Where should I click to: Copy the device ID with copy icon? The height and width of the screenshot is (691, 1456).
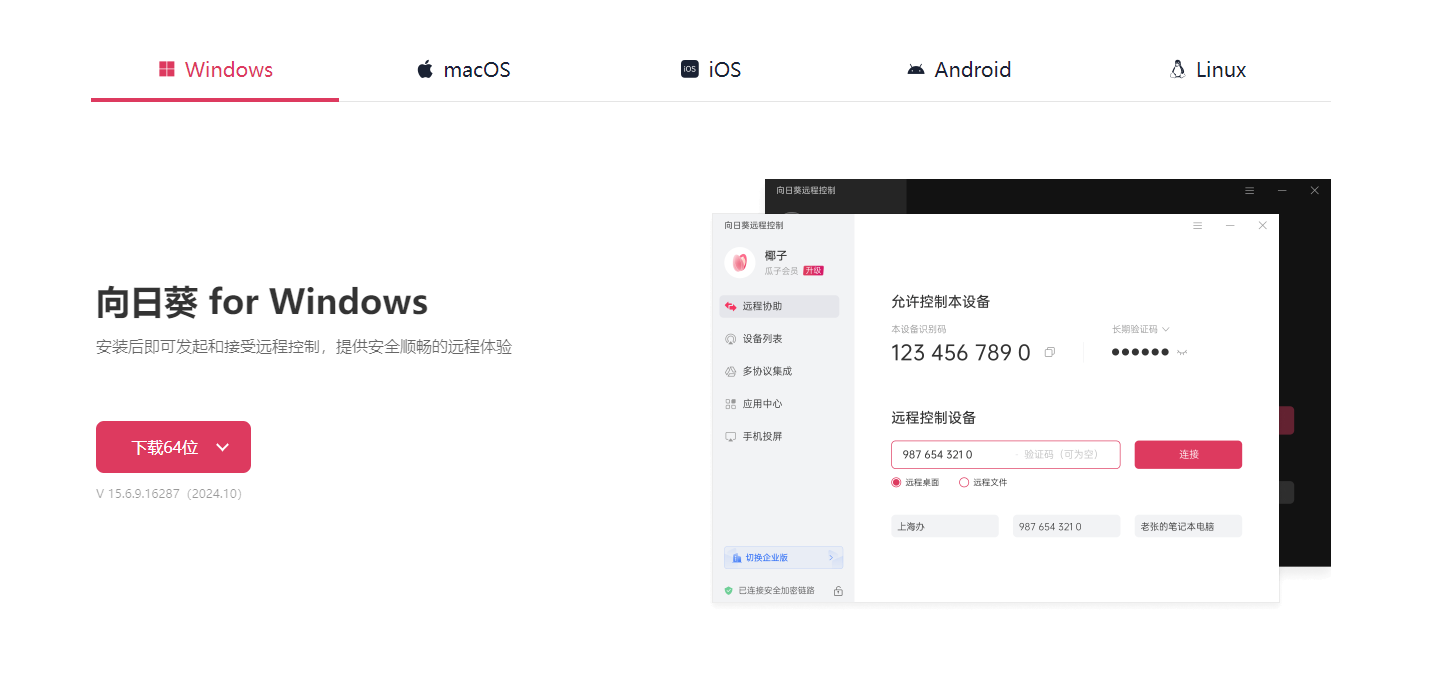[1049, 352]
